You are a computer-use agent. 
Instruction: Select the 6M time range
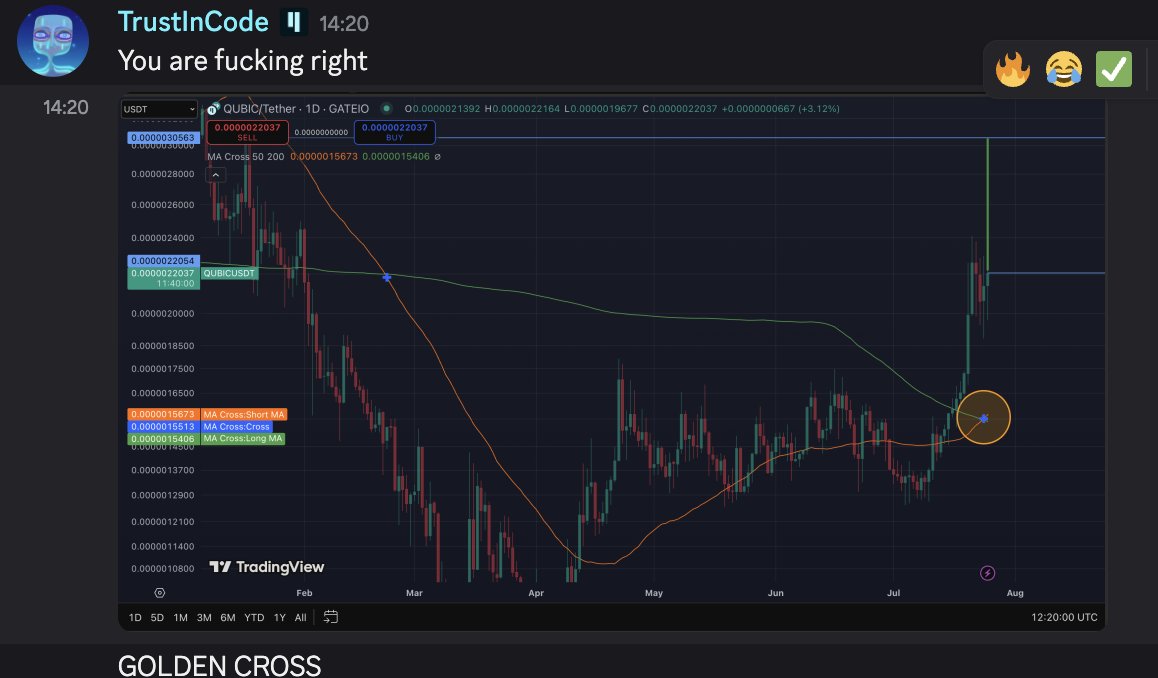point(227,617)
